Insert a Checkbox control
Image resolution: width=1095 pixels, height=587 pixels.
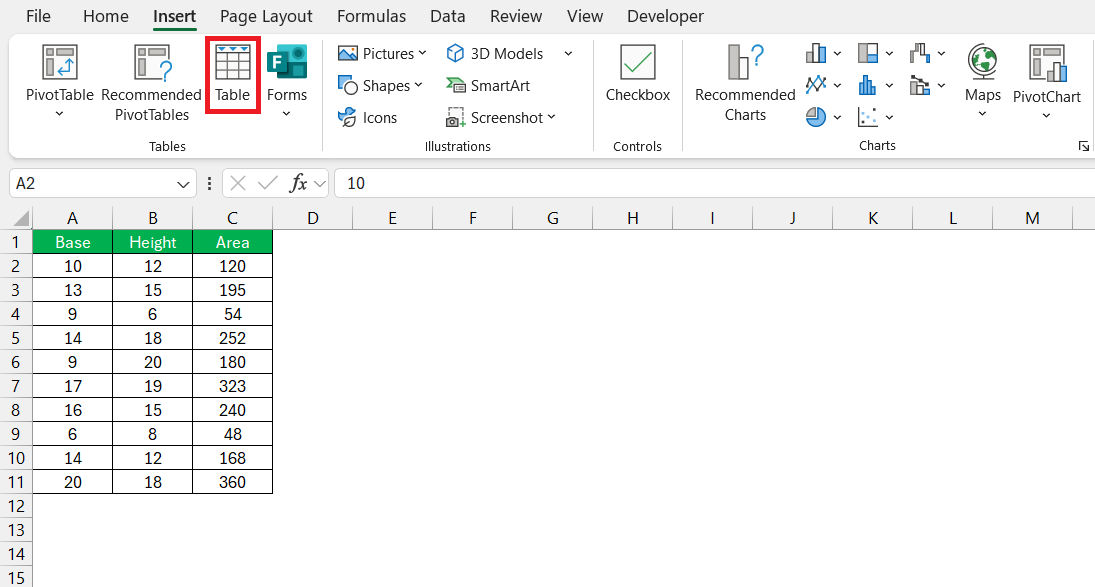click(638, 73)
